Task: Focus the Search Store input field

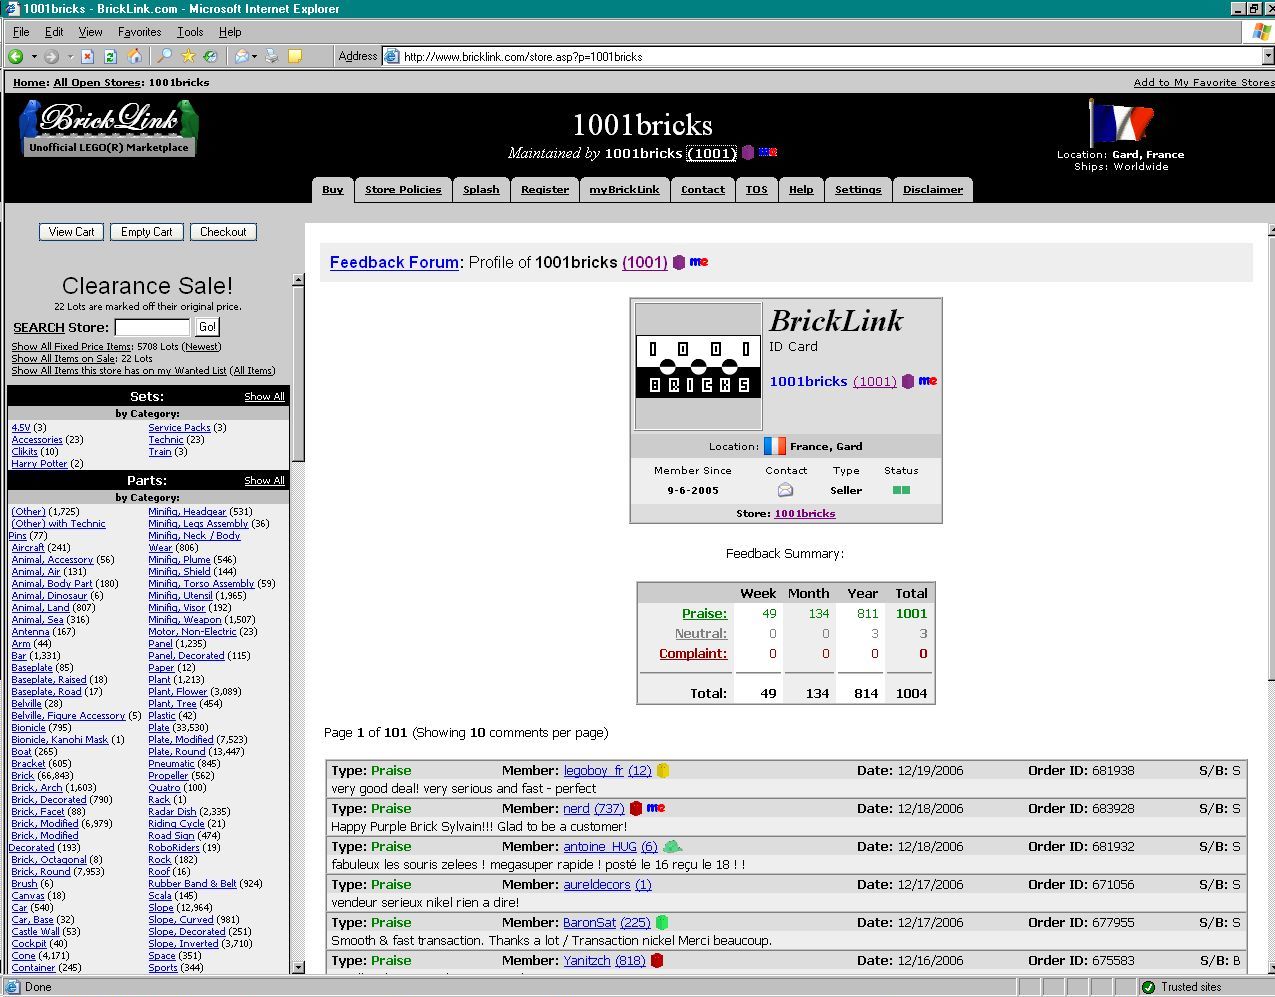Action: [x=152, y=327]
